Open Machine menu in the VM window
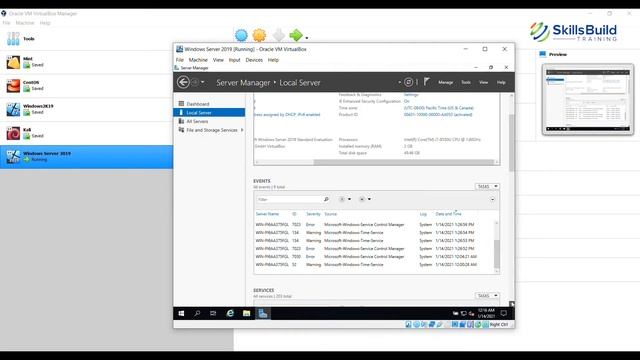The width and height of the screenshot is (640, 360). pos(198,60)
